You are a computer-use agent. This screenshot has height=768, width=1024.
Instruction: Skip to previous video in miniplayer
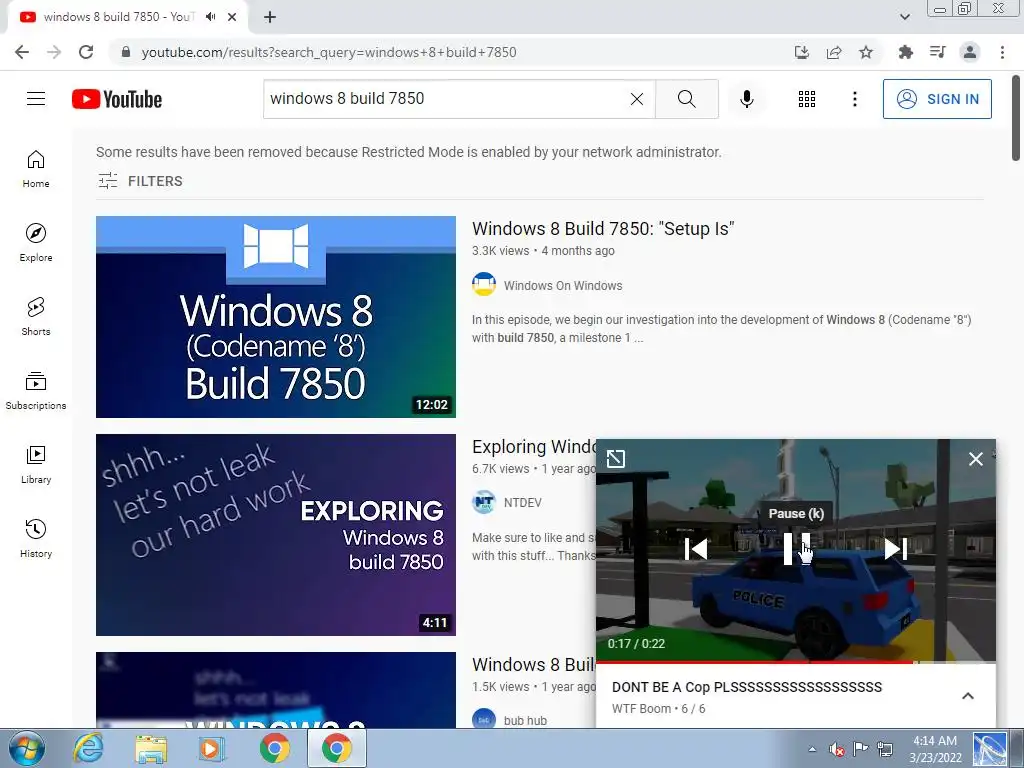[696, 549]
